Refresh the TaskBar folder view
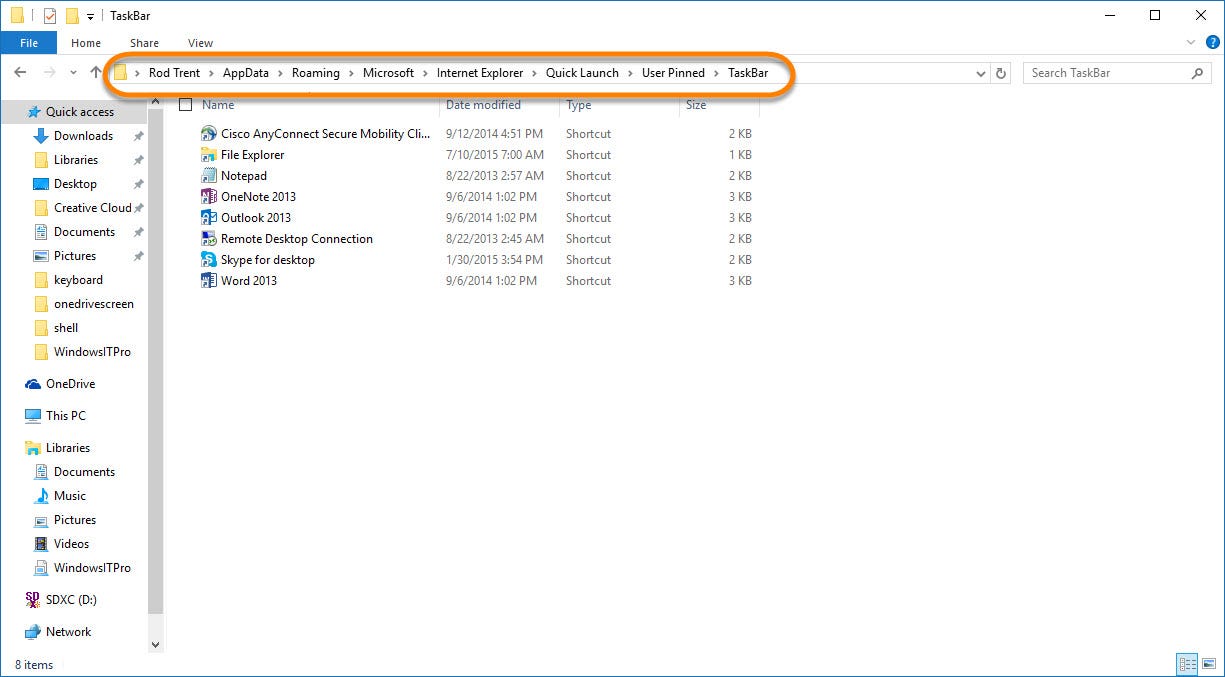The image size is (1225, 677). pyautogui.click(x=999, y=72)
